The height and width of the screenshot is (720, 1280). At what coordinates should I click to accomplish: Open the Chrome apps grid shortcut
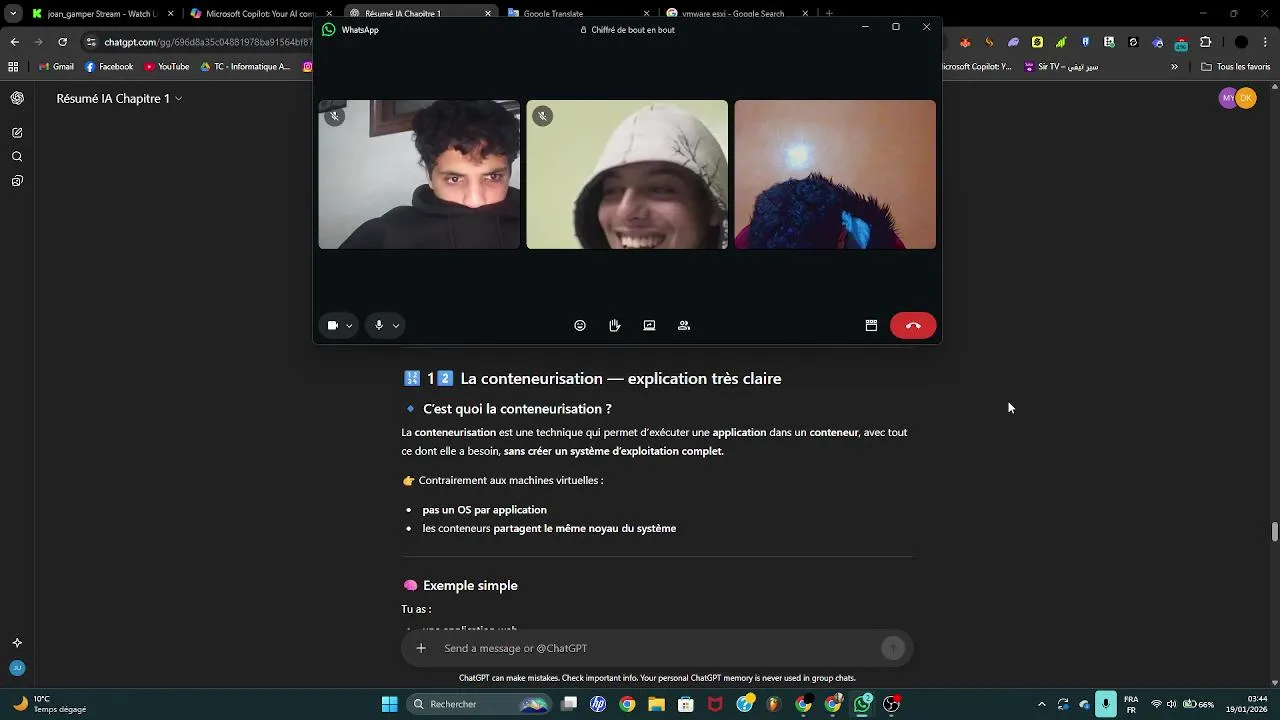13,67
